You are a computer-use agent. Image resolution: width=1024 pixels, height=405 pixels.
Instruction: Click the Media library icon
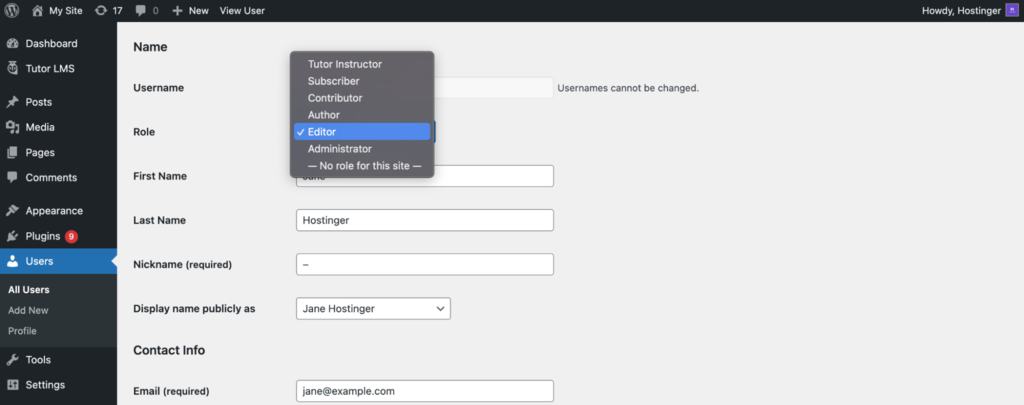pos(12,127)
